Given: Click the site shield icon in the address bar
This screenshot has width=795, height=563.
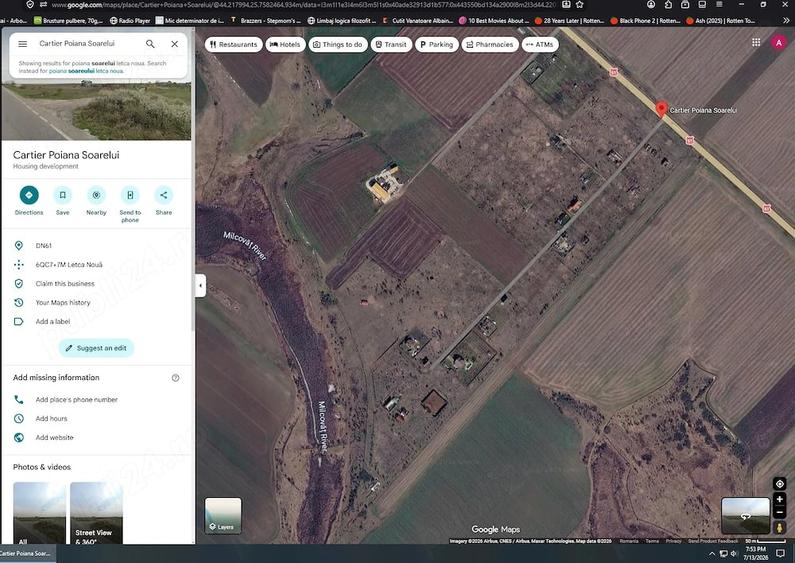Looking at the screenshot, I should pyautogui.click(x=30, y=5).
